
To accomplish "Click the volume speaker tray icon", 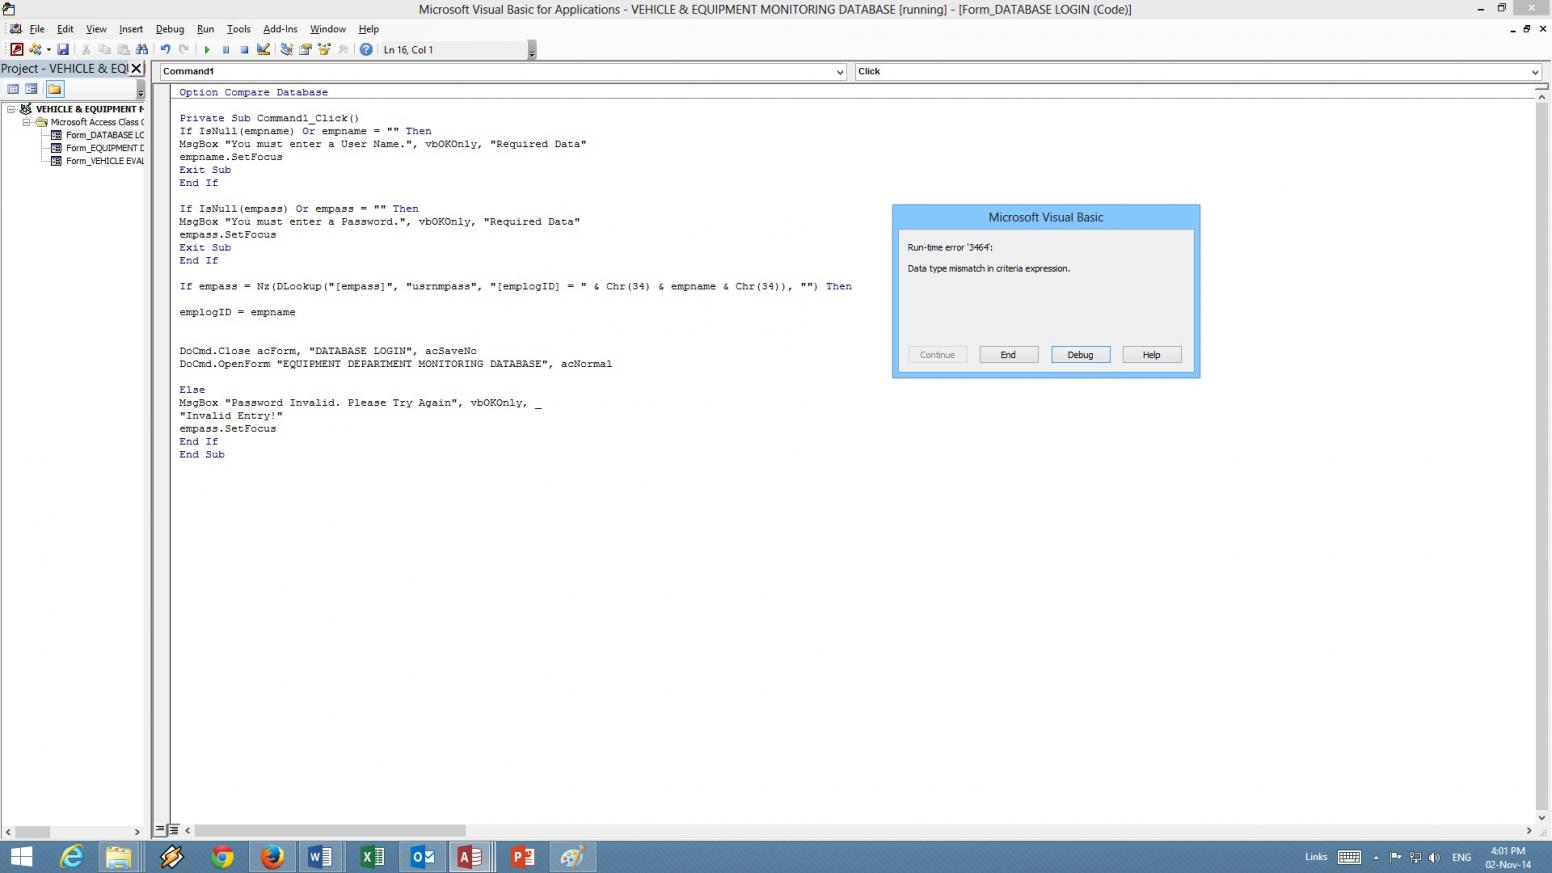I will [1434, 857].
